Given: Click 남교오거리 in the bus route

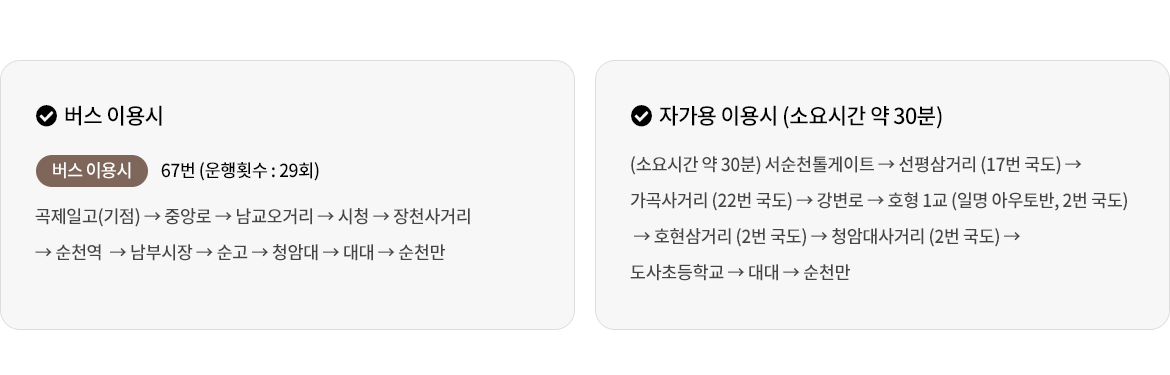Looking at the screenshot, I should pyautogui.click(x=274, y=217).
